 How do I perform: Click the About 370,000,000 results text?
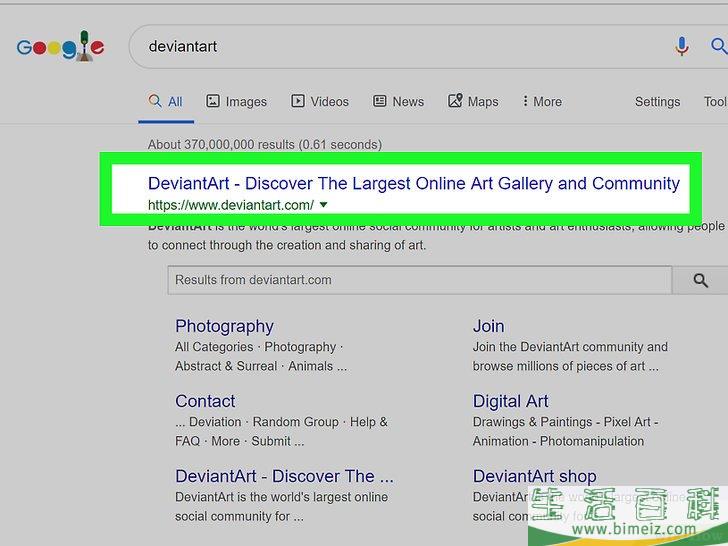click(265, 144)
